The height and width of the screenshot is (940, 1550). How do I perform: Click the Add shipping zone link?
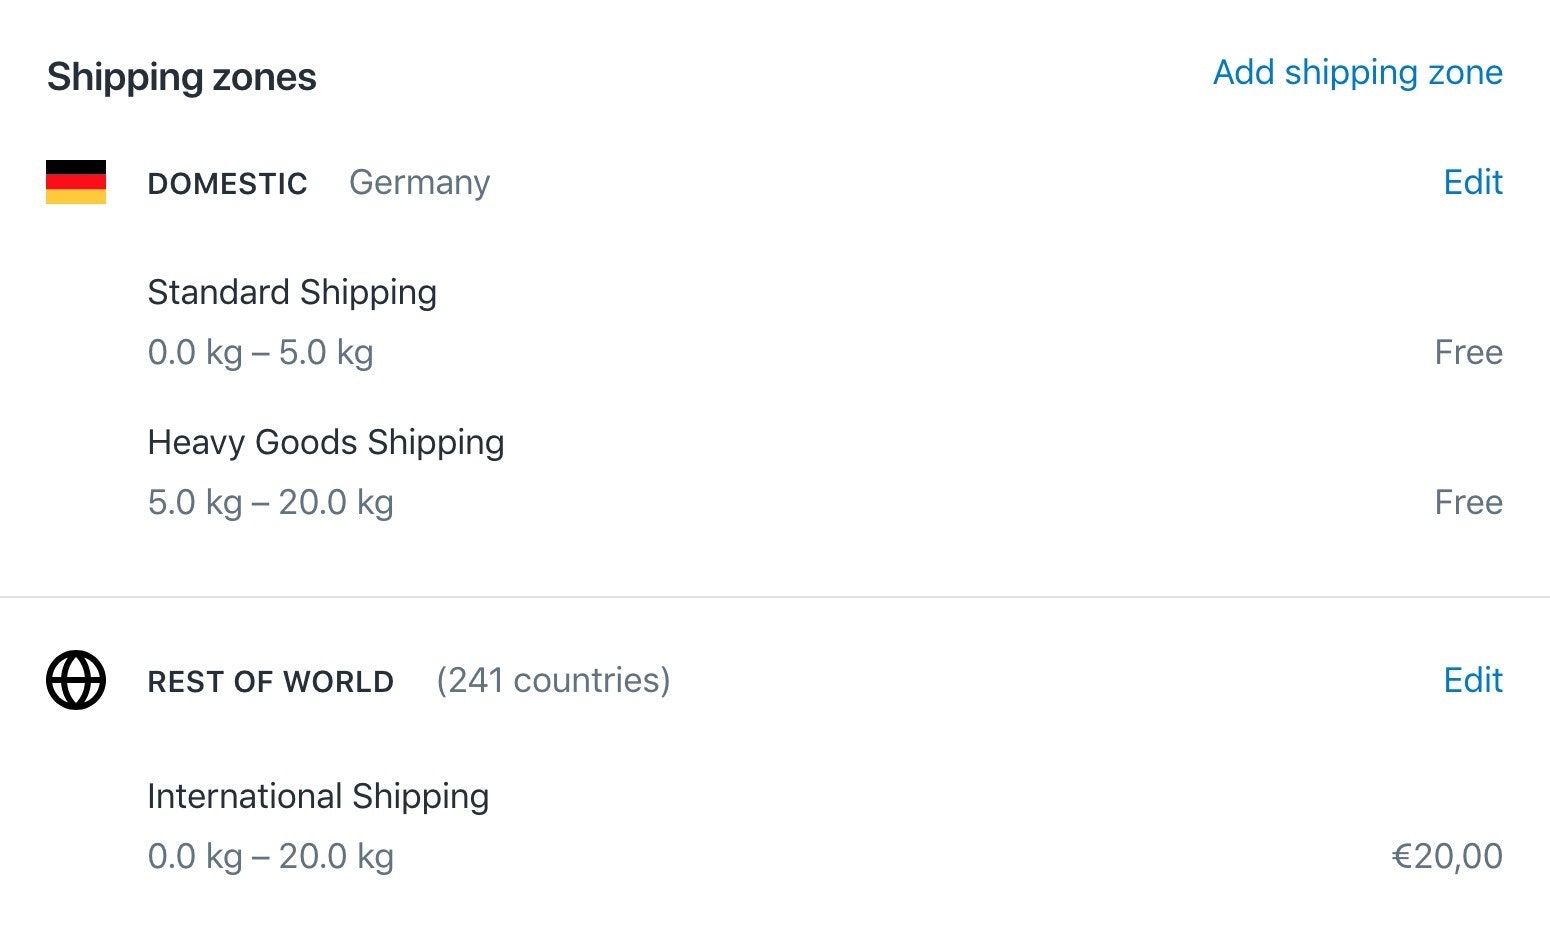click(1357, 73)
